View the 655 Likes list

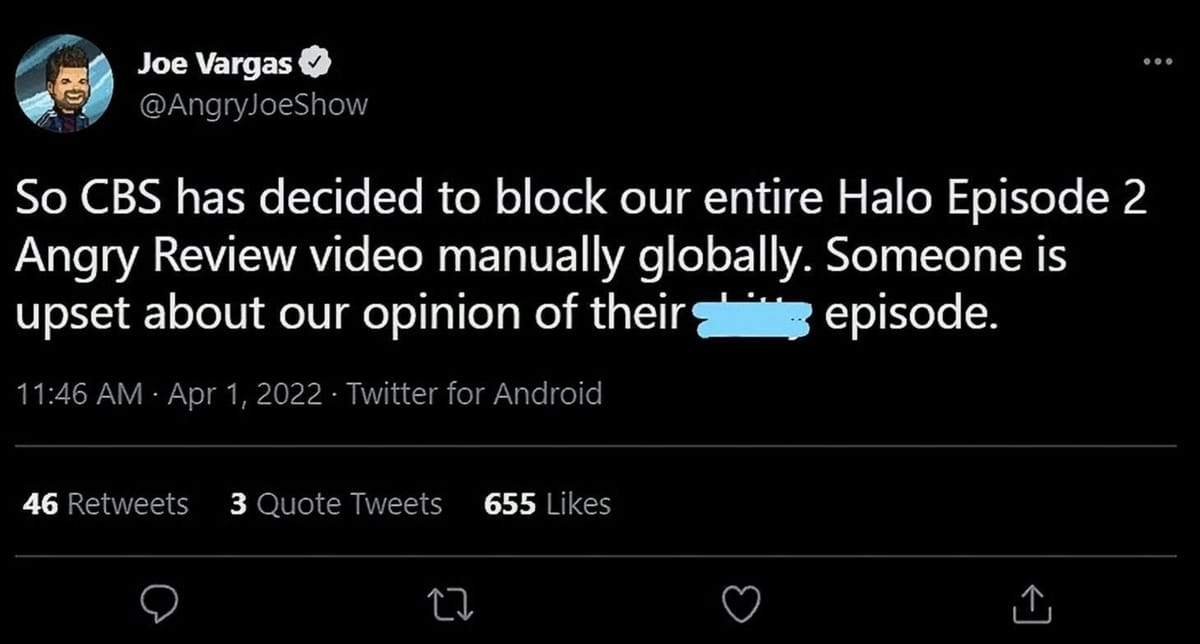[547, 504]
